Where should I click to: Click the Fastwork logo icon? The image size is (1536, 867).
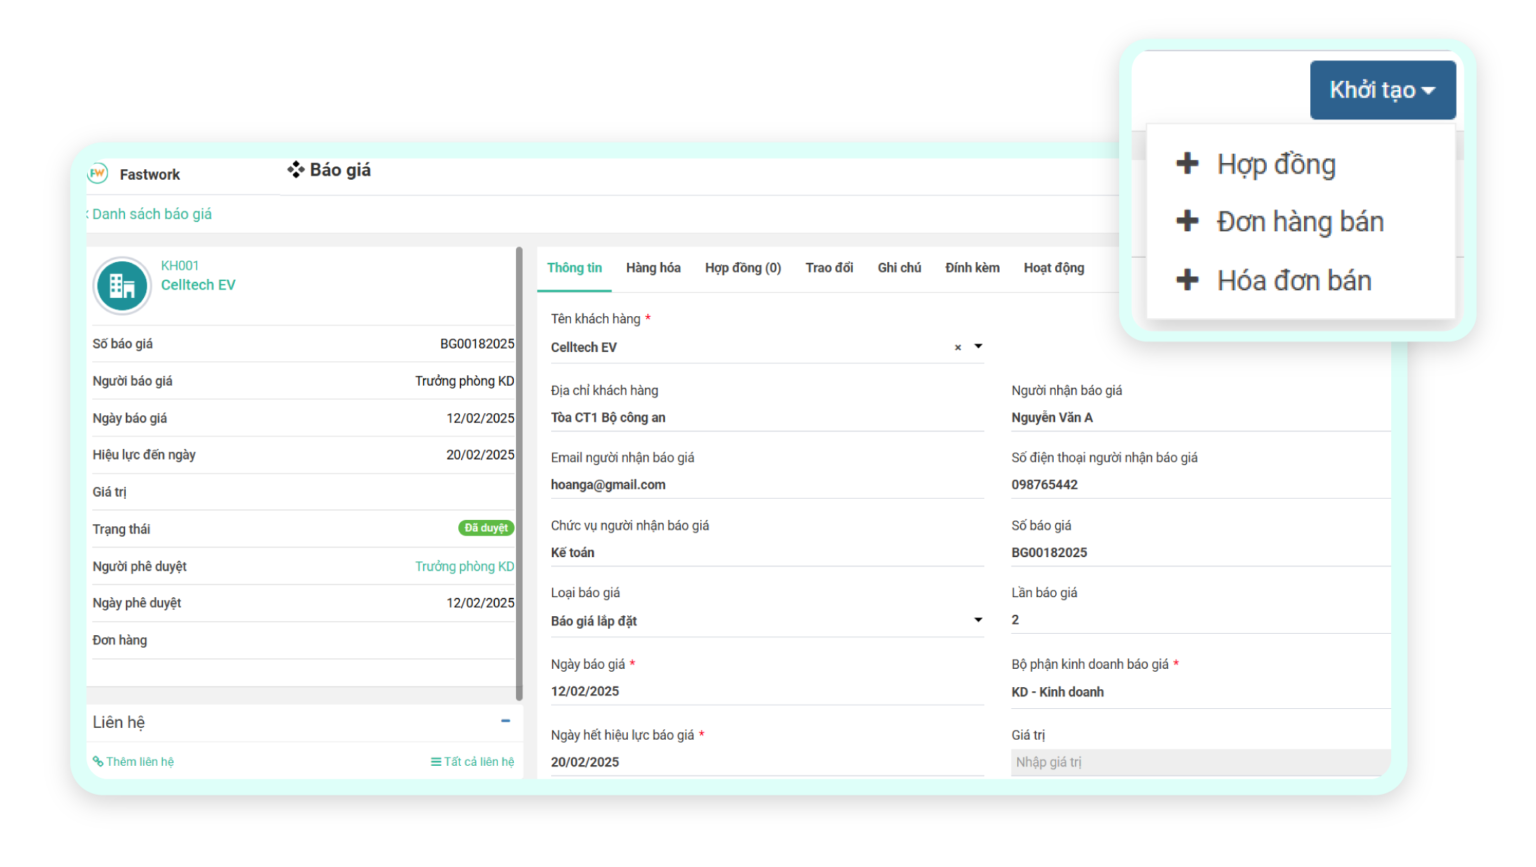pyautogui.click(x=98, y=174)
